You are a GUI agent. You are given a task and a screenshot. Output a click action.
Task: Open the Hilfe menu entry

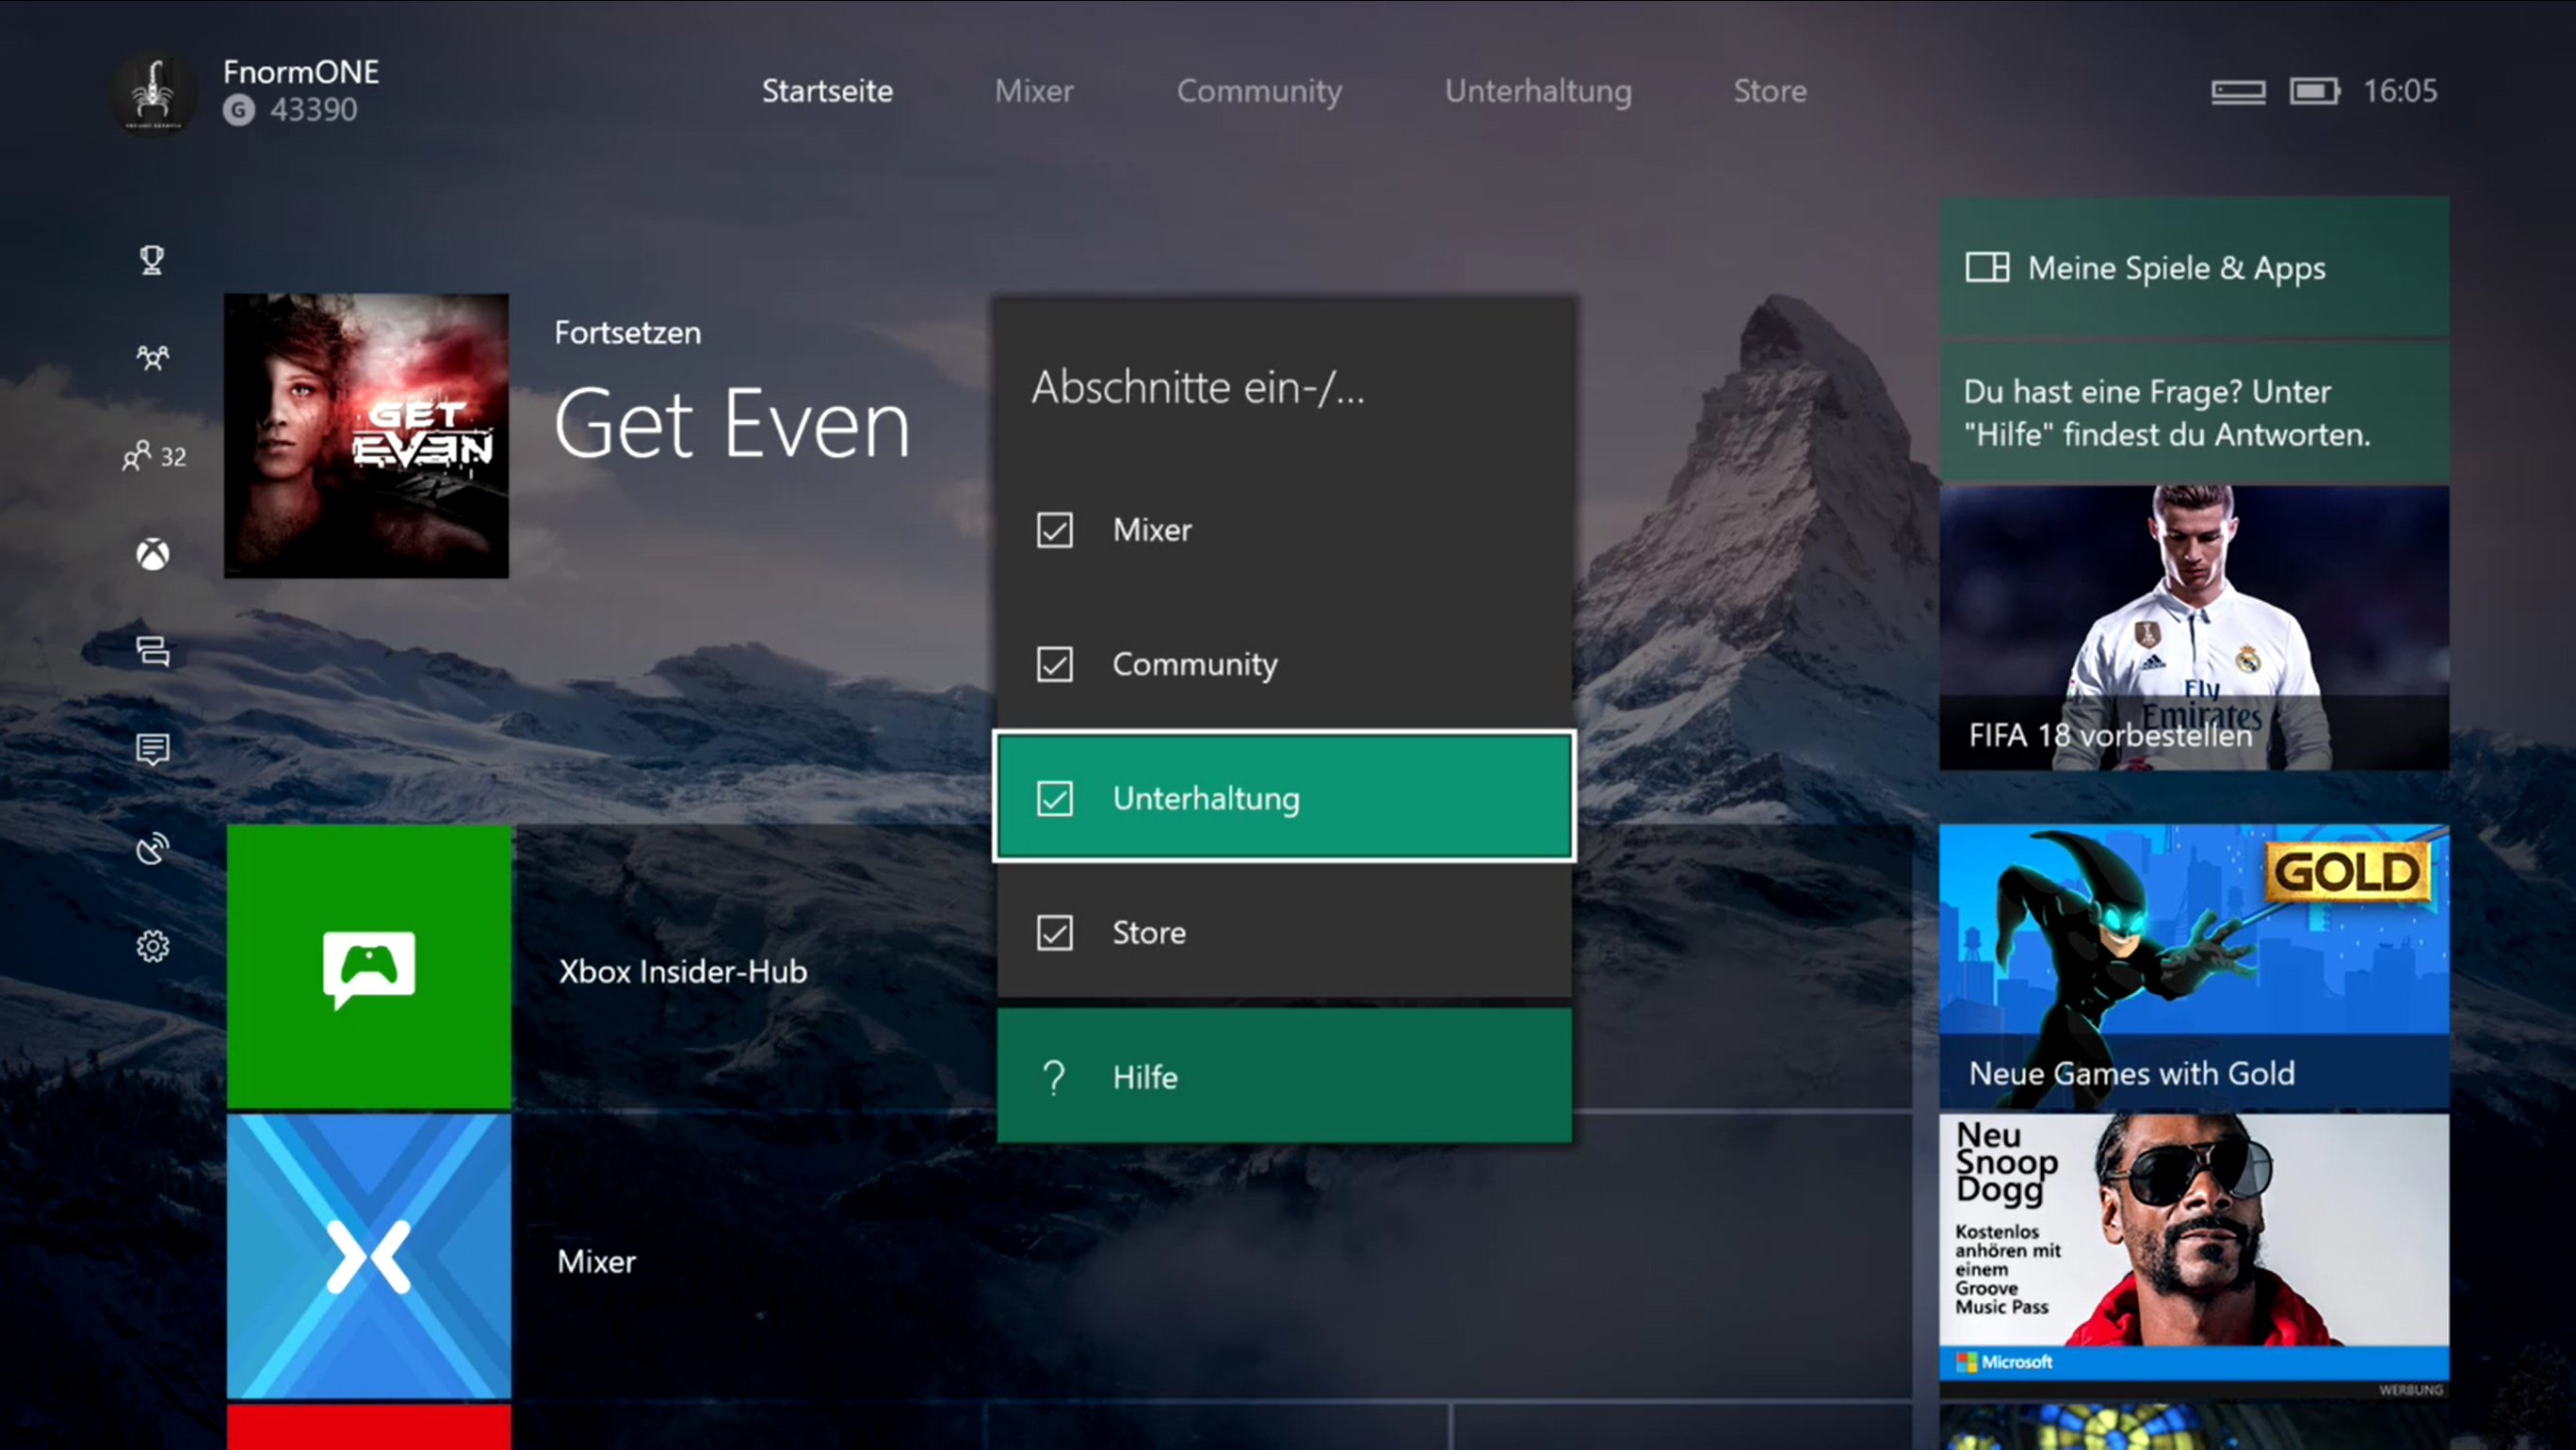[1284, 1076]
